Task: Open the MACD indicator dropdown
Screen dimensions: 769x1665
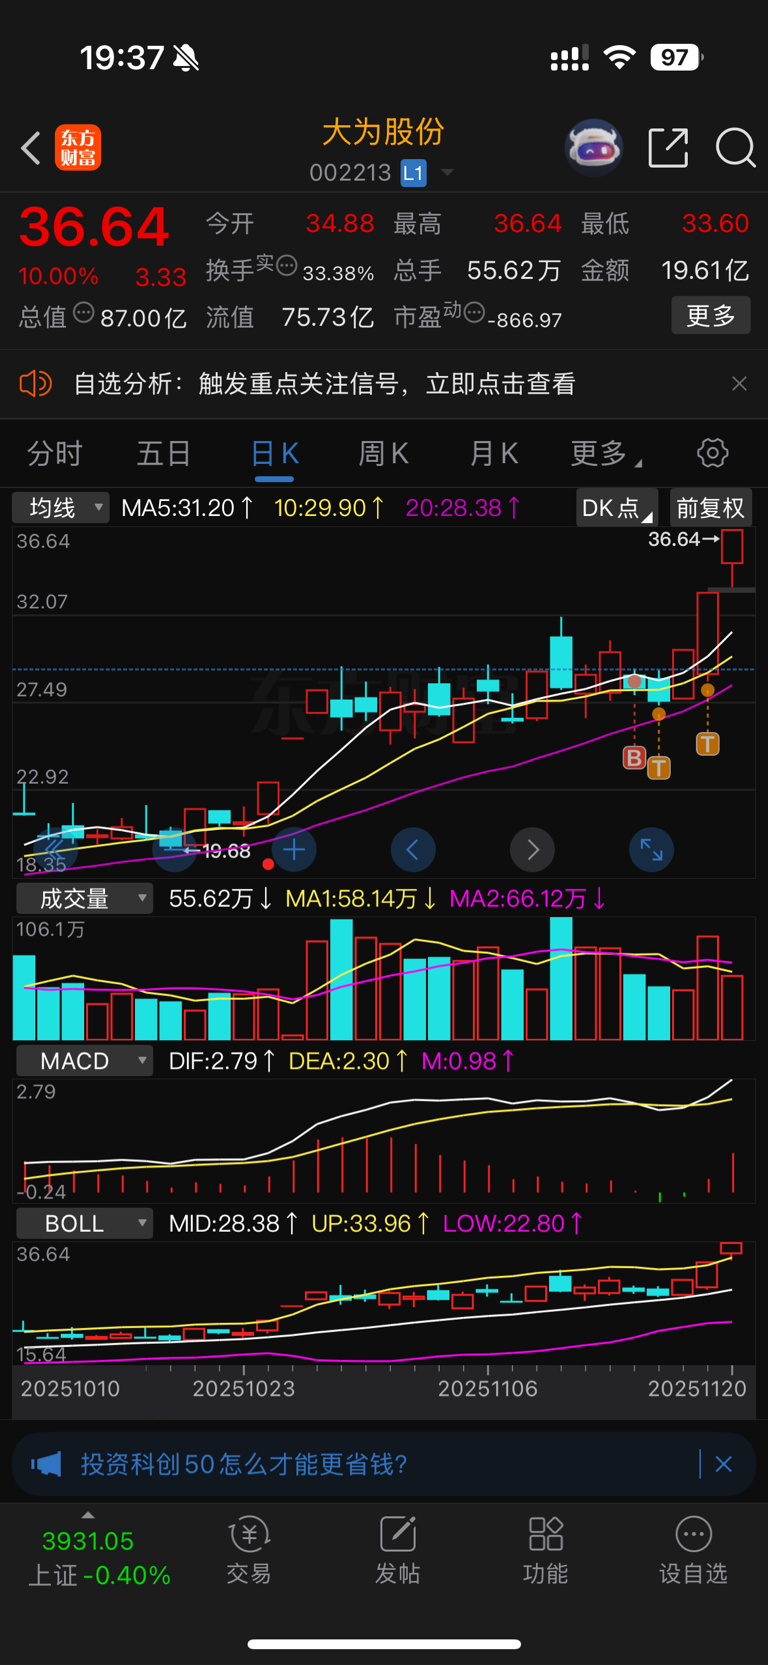Action: coord(84,1060)
